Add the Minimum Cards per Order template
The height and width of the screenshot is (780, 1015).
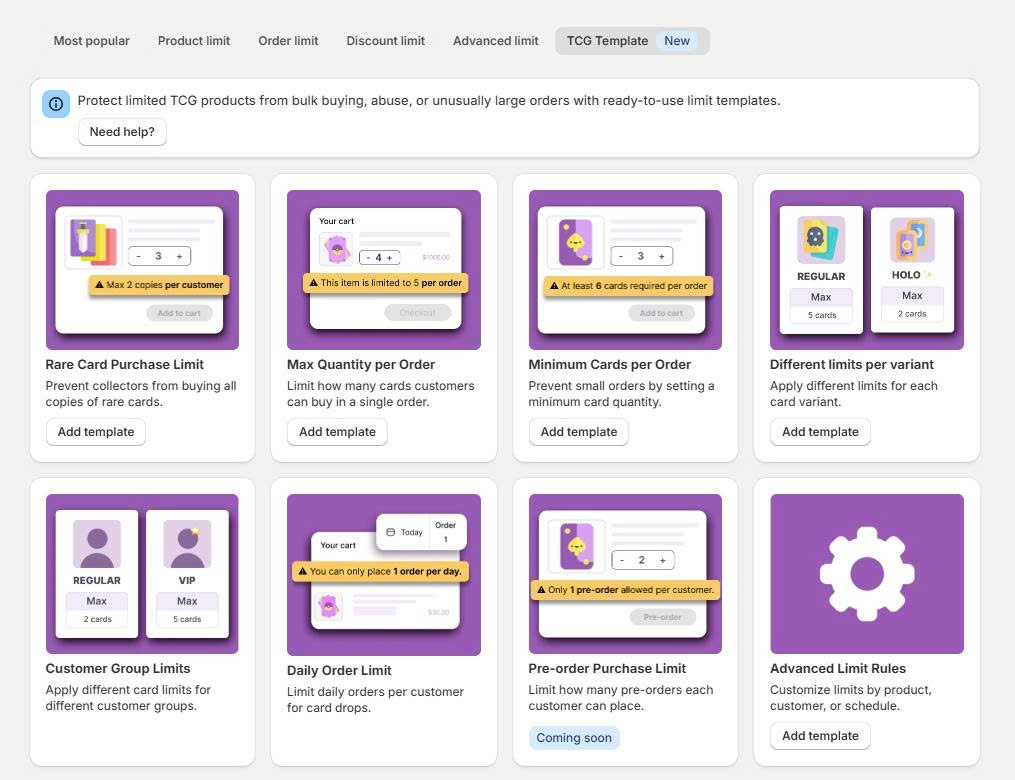click(x=579, y=432)
